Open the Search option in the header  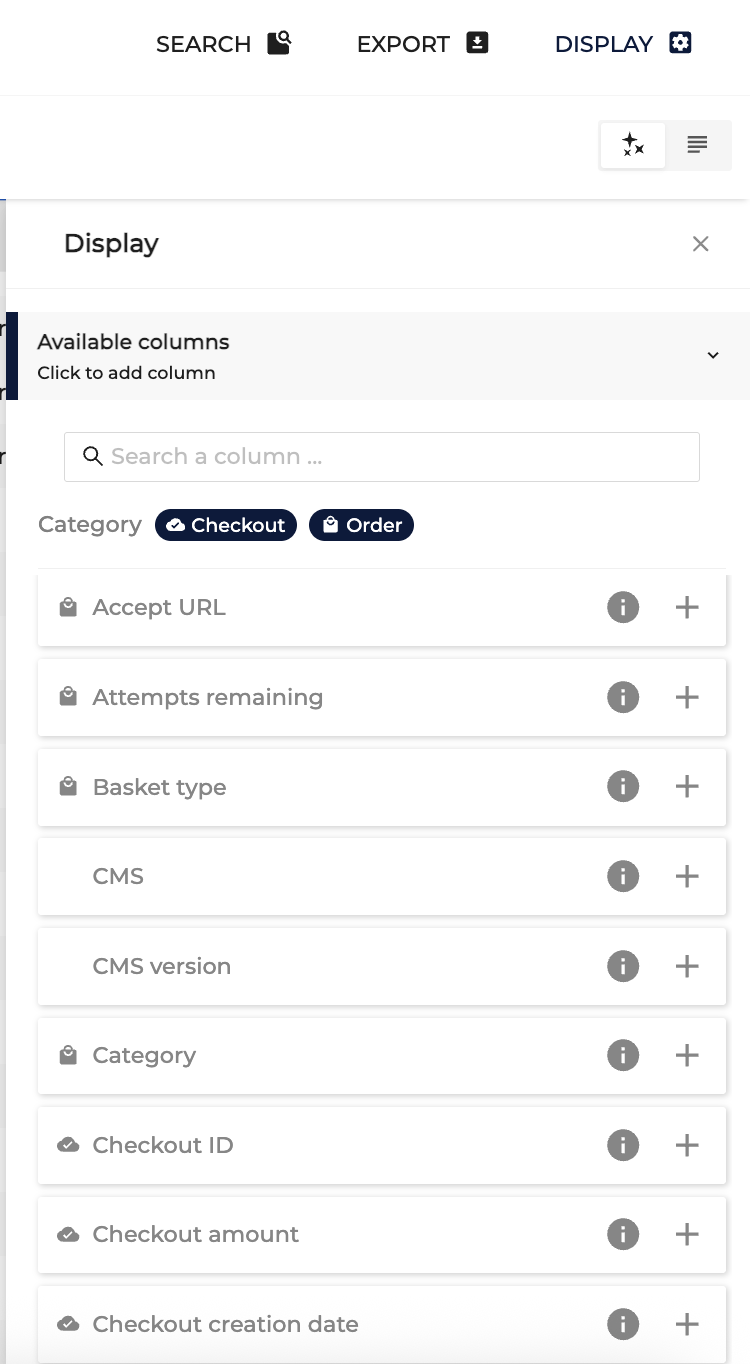point(223,44)
